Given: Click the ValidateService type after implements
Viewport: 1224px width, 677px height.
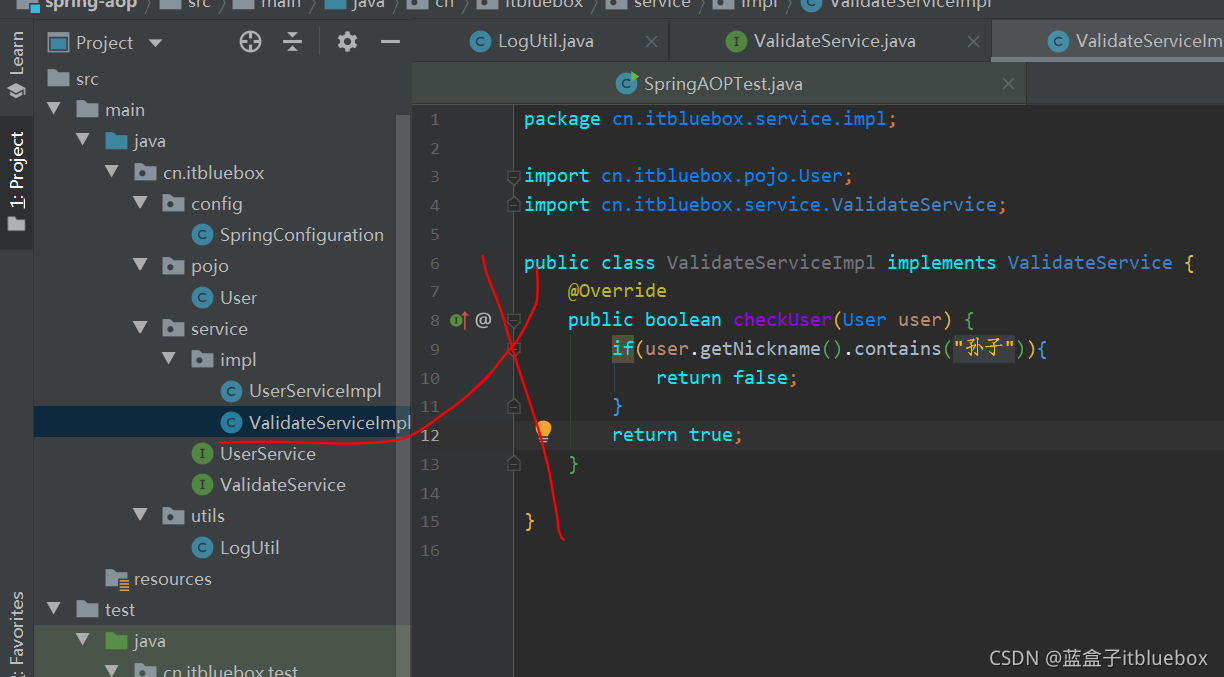Looking at the screenshot, I should pyautogui.click(x=1090, y=262).
